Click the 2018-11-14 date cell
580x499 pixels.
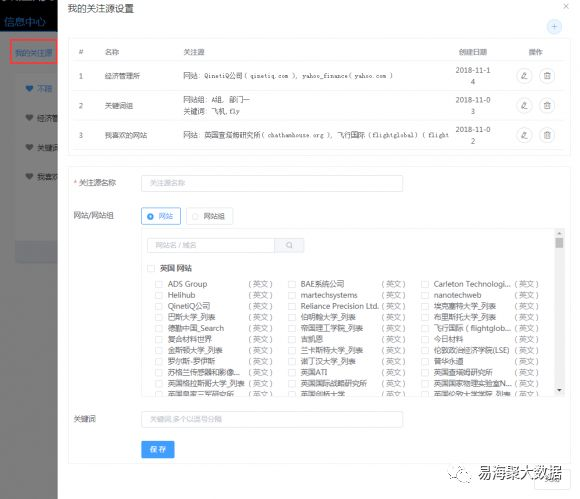(473, 76)
